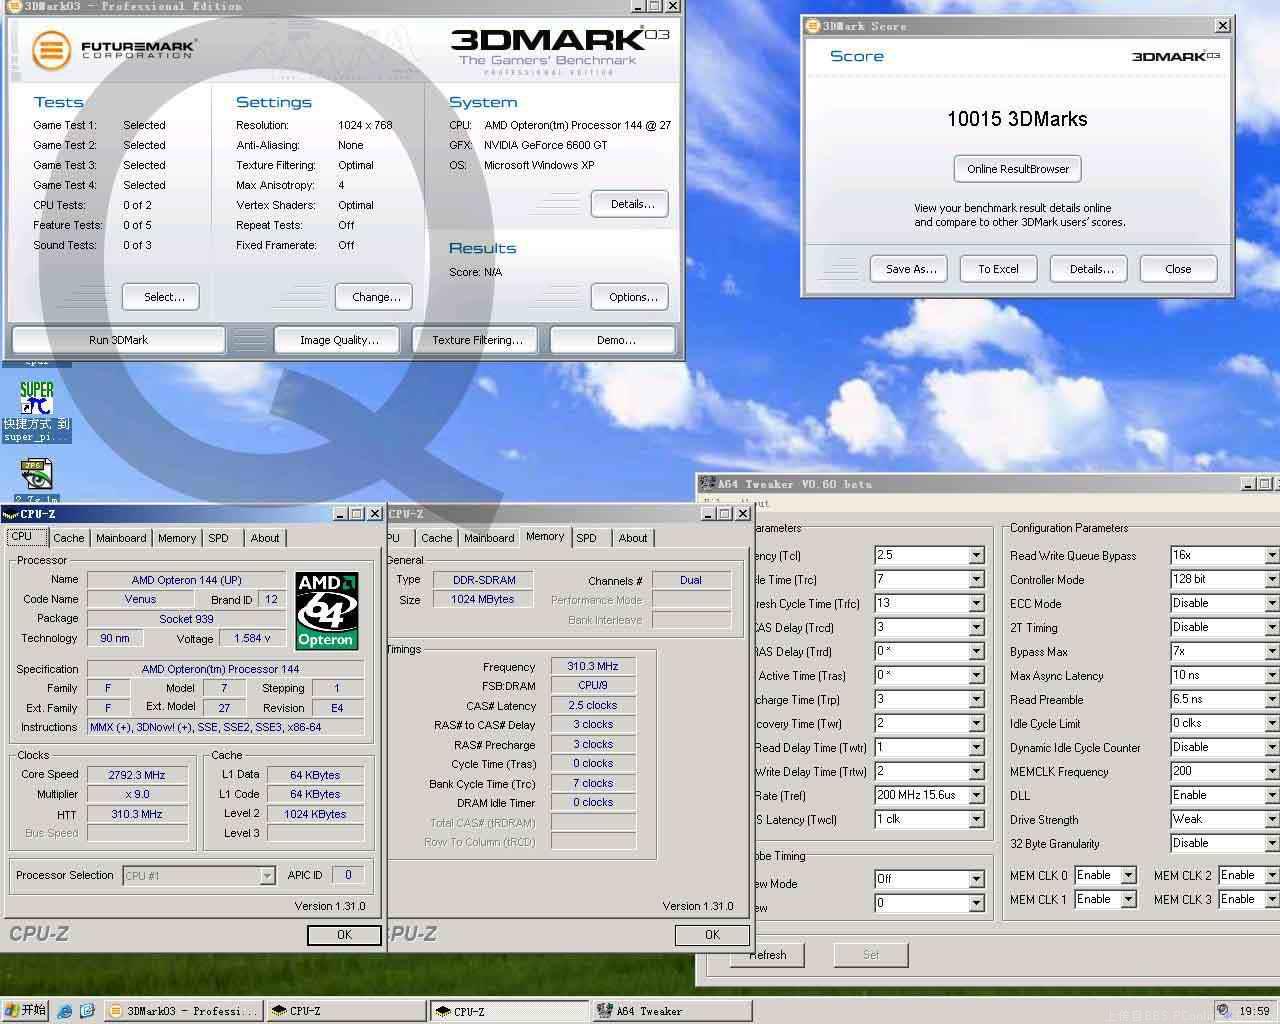Export score with To Excel button
The height and width of the screenshot is (1024, 1280).
(999, 269)
